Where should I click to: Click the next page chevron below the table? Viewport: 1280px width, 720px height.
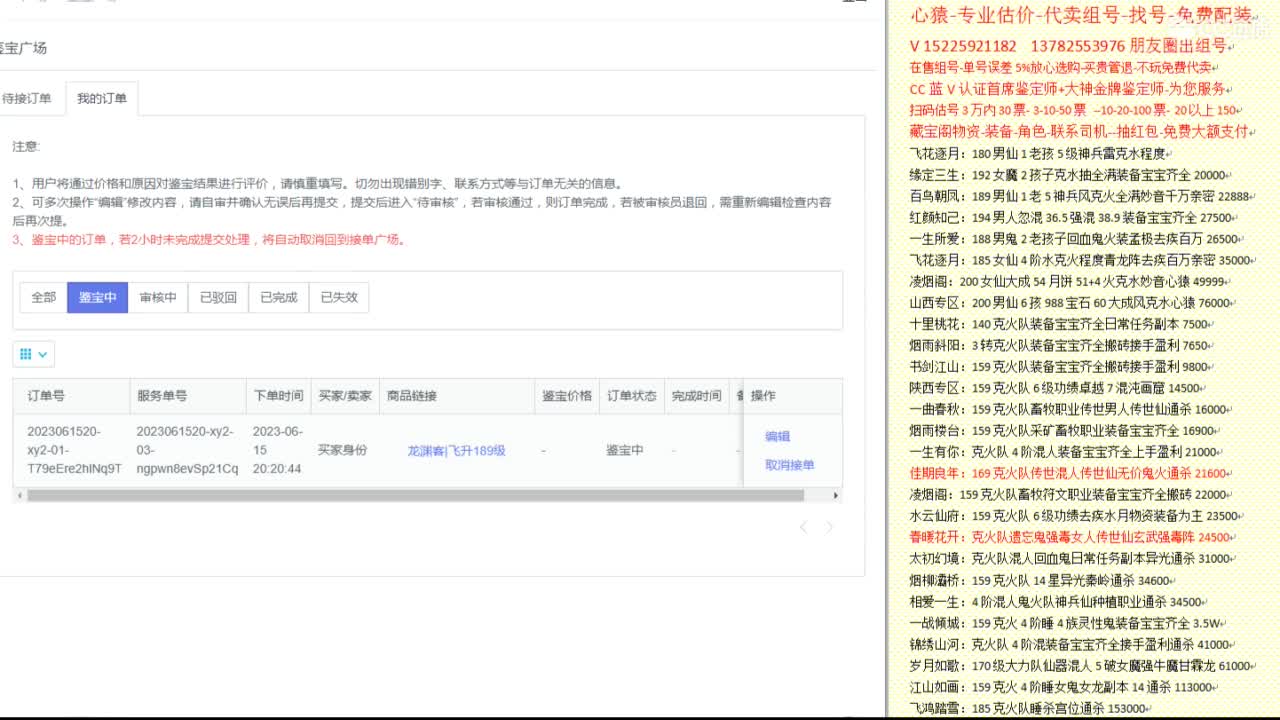829,527
